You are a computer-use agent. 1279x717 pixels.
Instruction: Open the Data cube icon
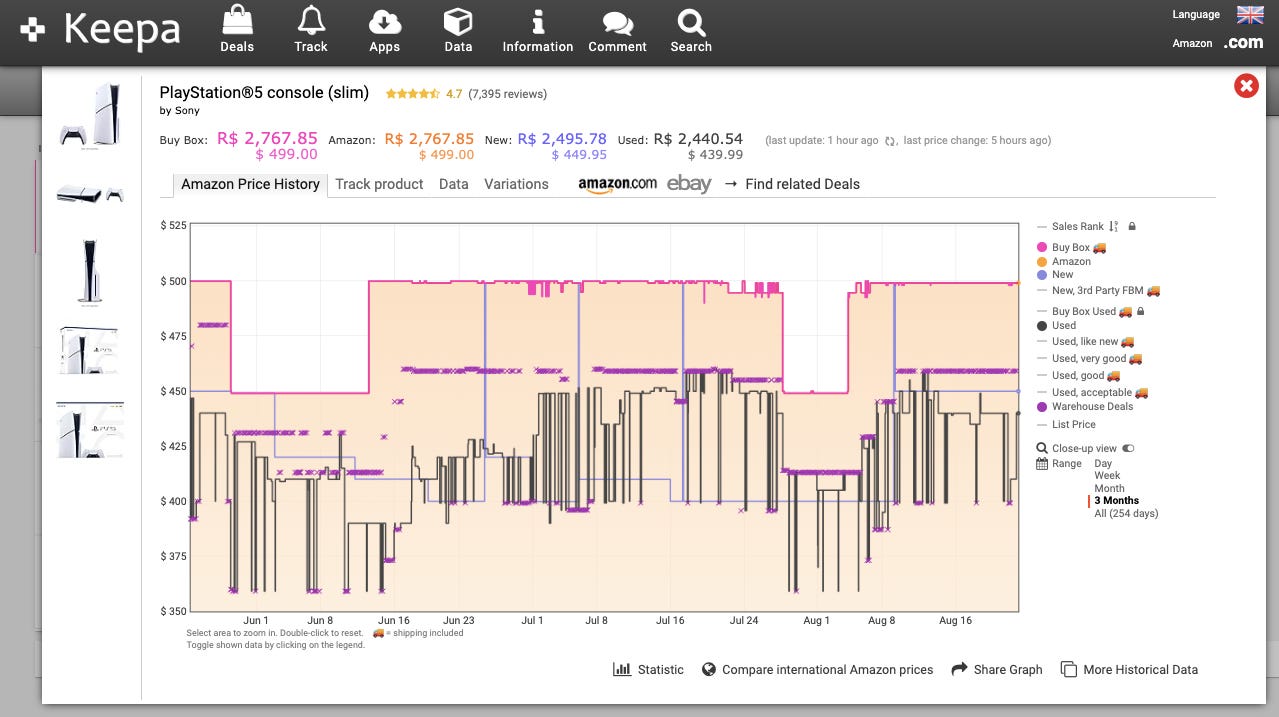tap(458, 21)
